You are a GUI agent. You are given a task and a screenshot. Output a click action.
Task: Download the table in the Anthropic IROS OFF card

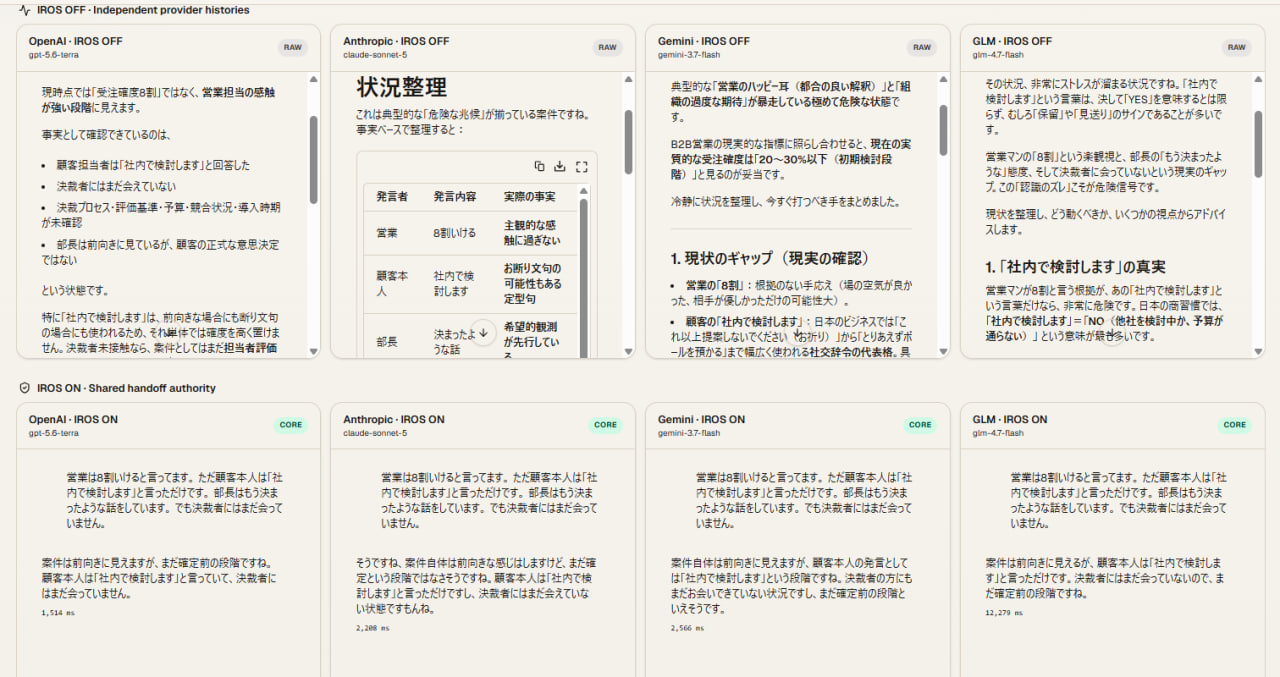point(560,166)
